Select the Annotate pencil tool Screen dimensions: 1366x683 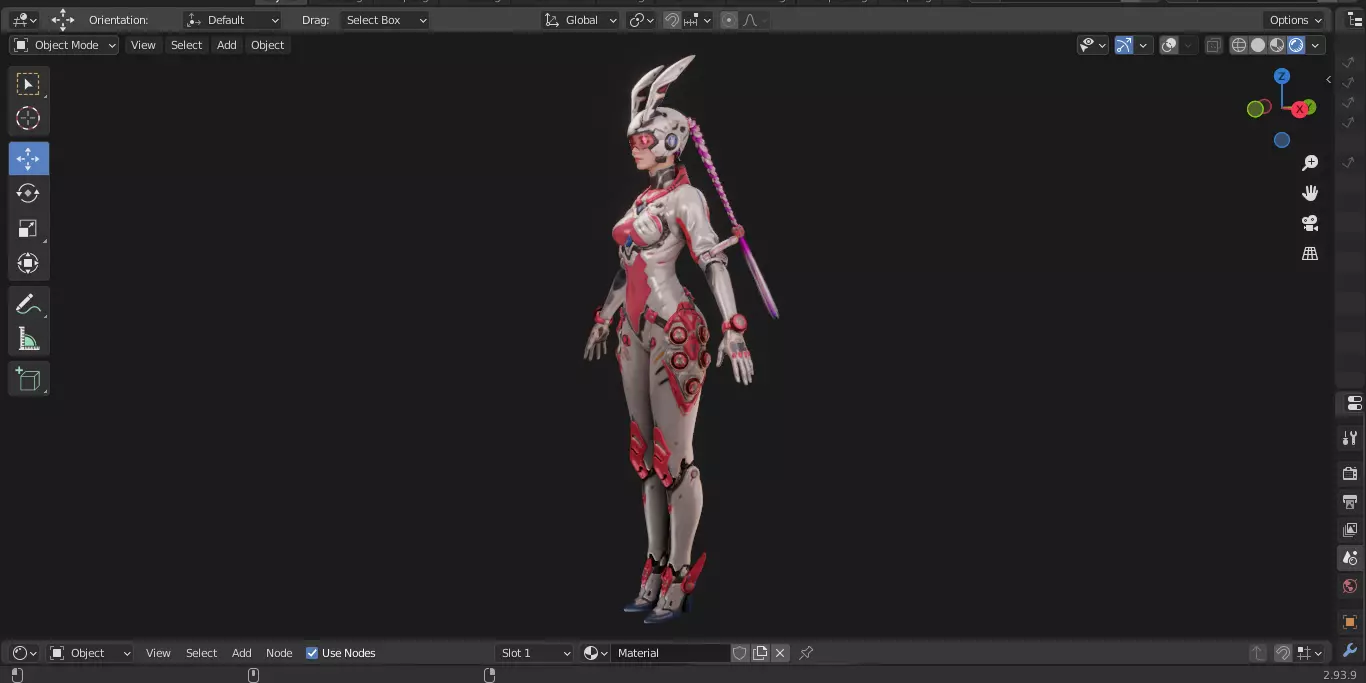pos(28,305)
